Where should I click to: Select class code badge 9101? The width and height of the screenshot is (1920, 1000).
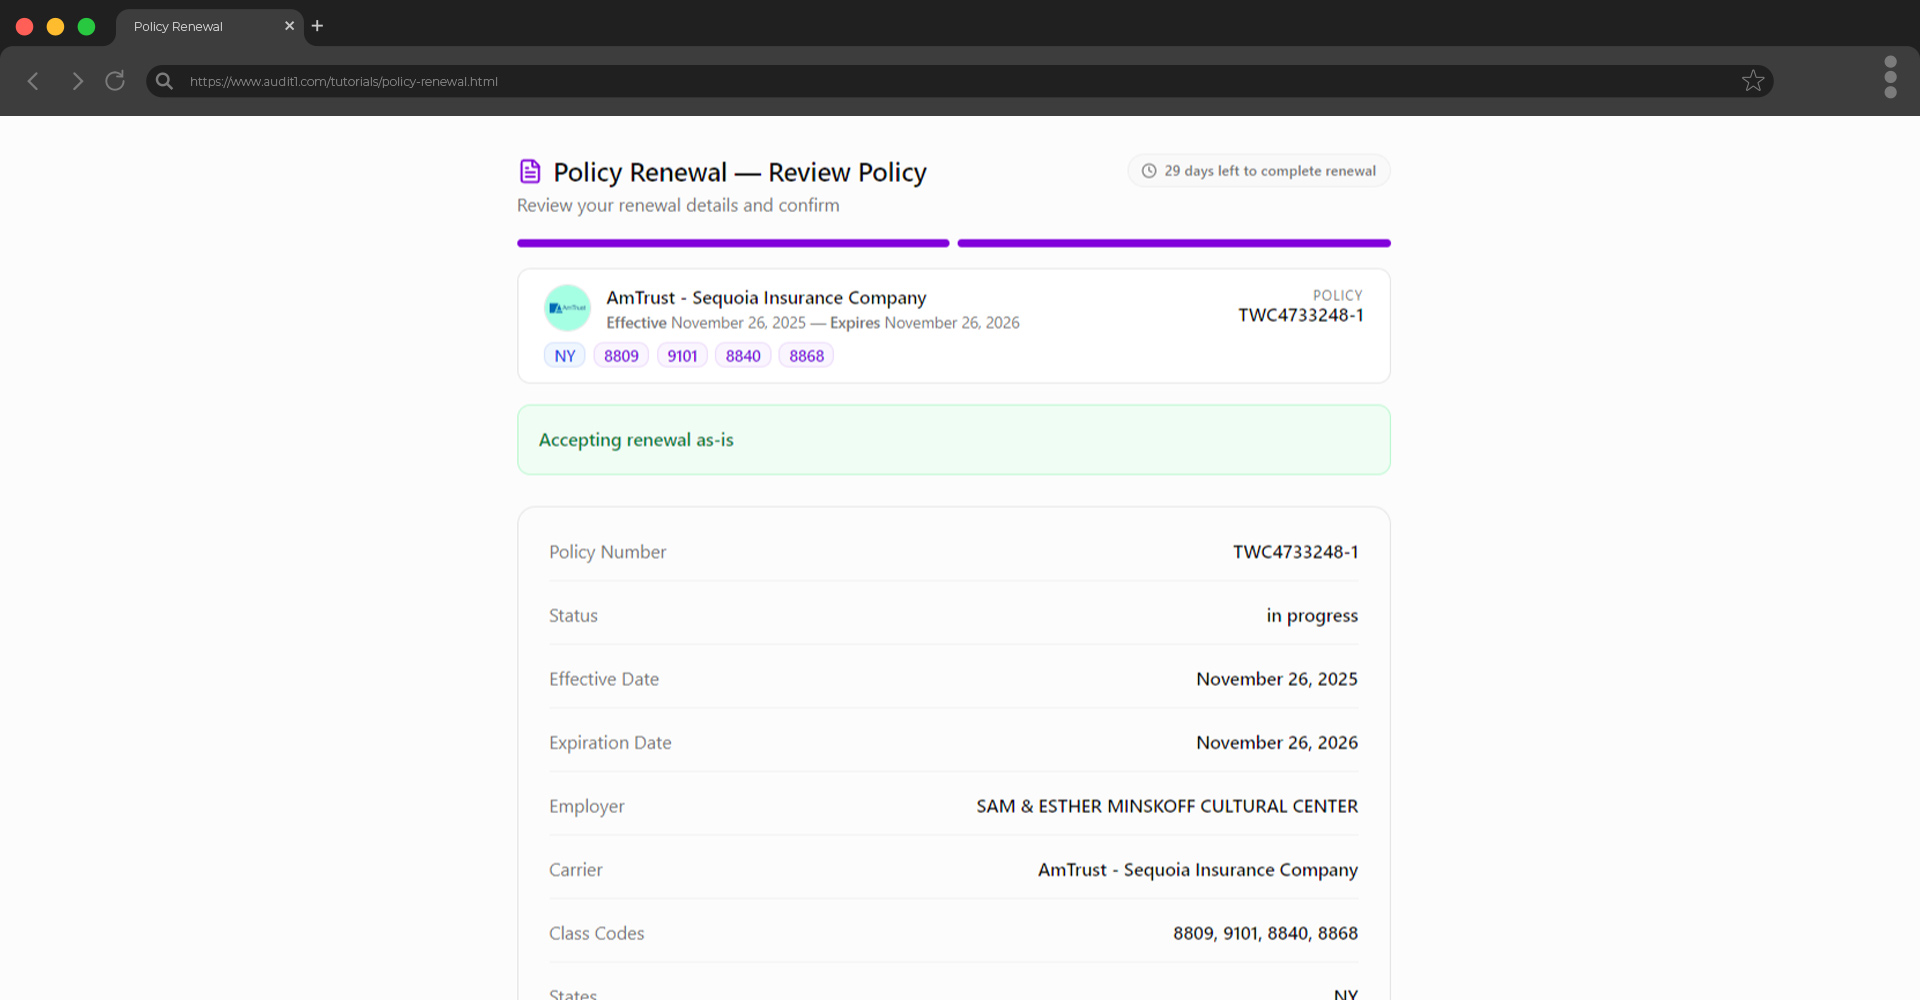point(682,355)
